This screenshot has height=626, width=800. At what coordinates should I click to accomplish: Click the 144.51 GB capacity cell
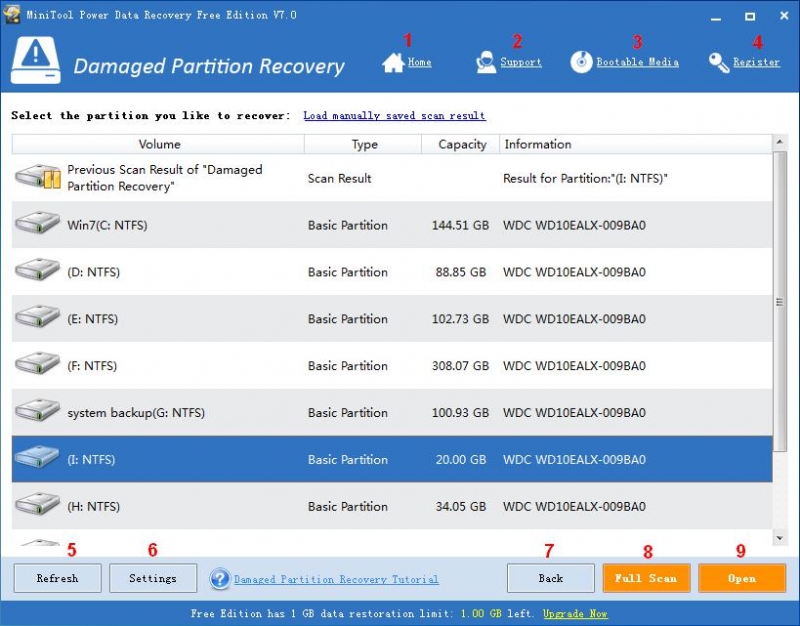[460, 225]
